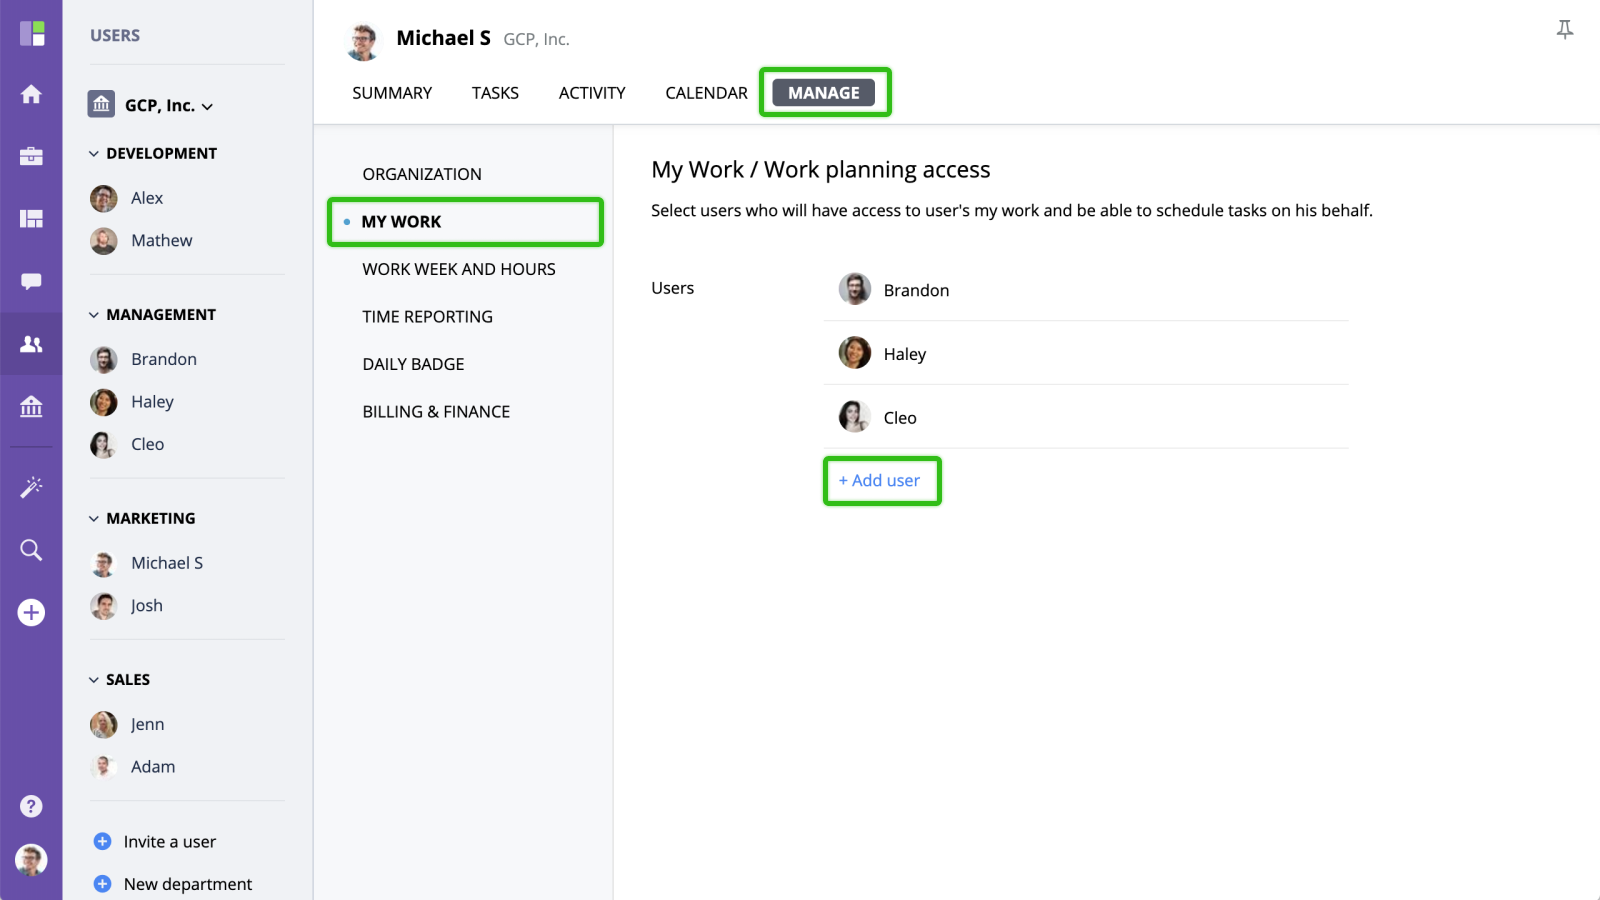The width and height of the screenshot is (1600, 900).
Task: Create a New department
Action: (187, 884)
